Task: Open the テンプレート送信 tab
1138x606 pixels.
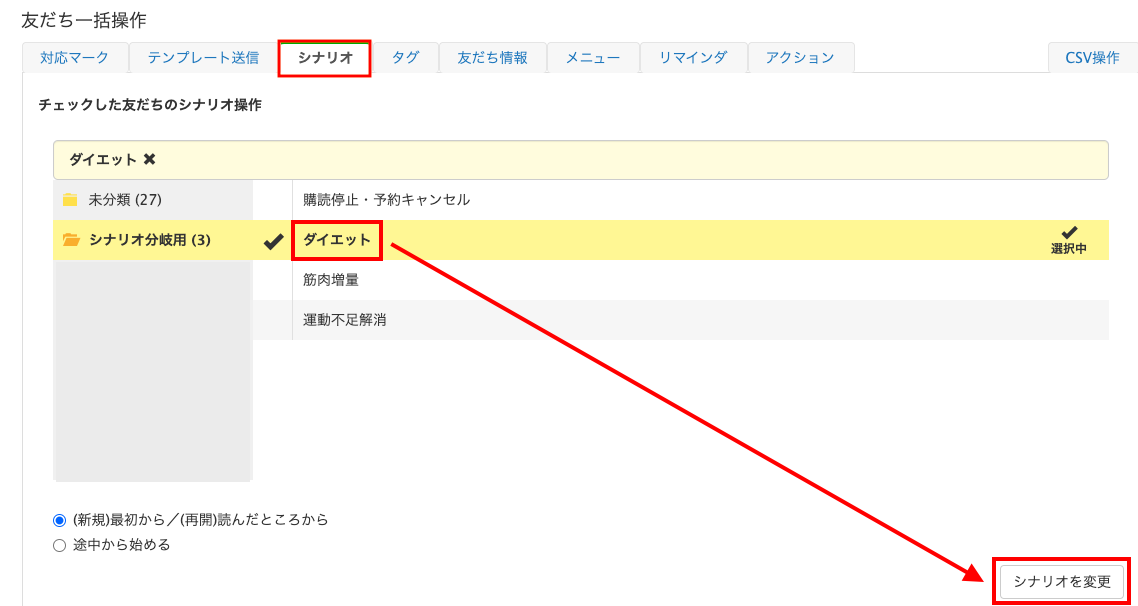Action: (x=203, y=58)
